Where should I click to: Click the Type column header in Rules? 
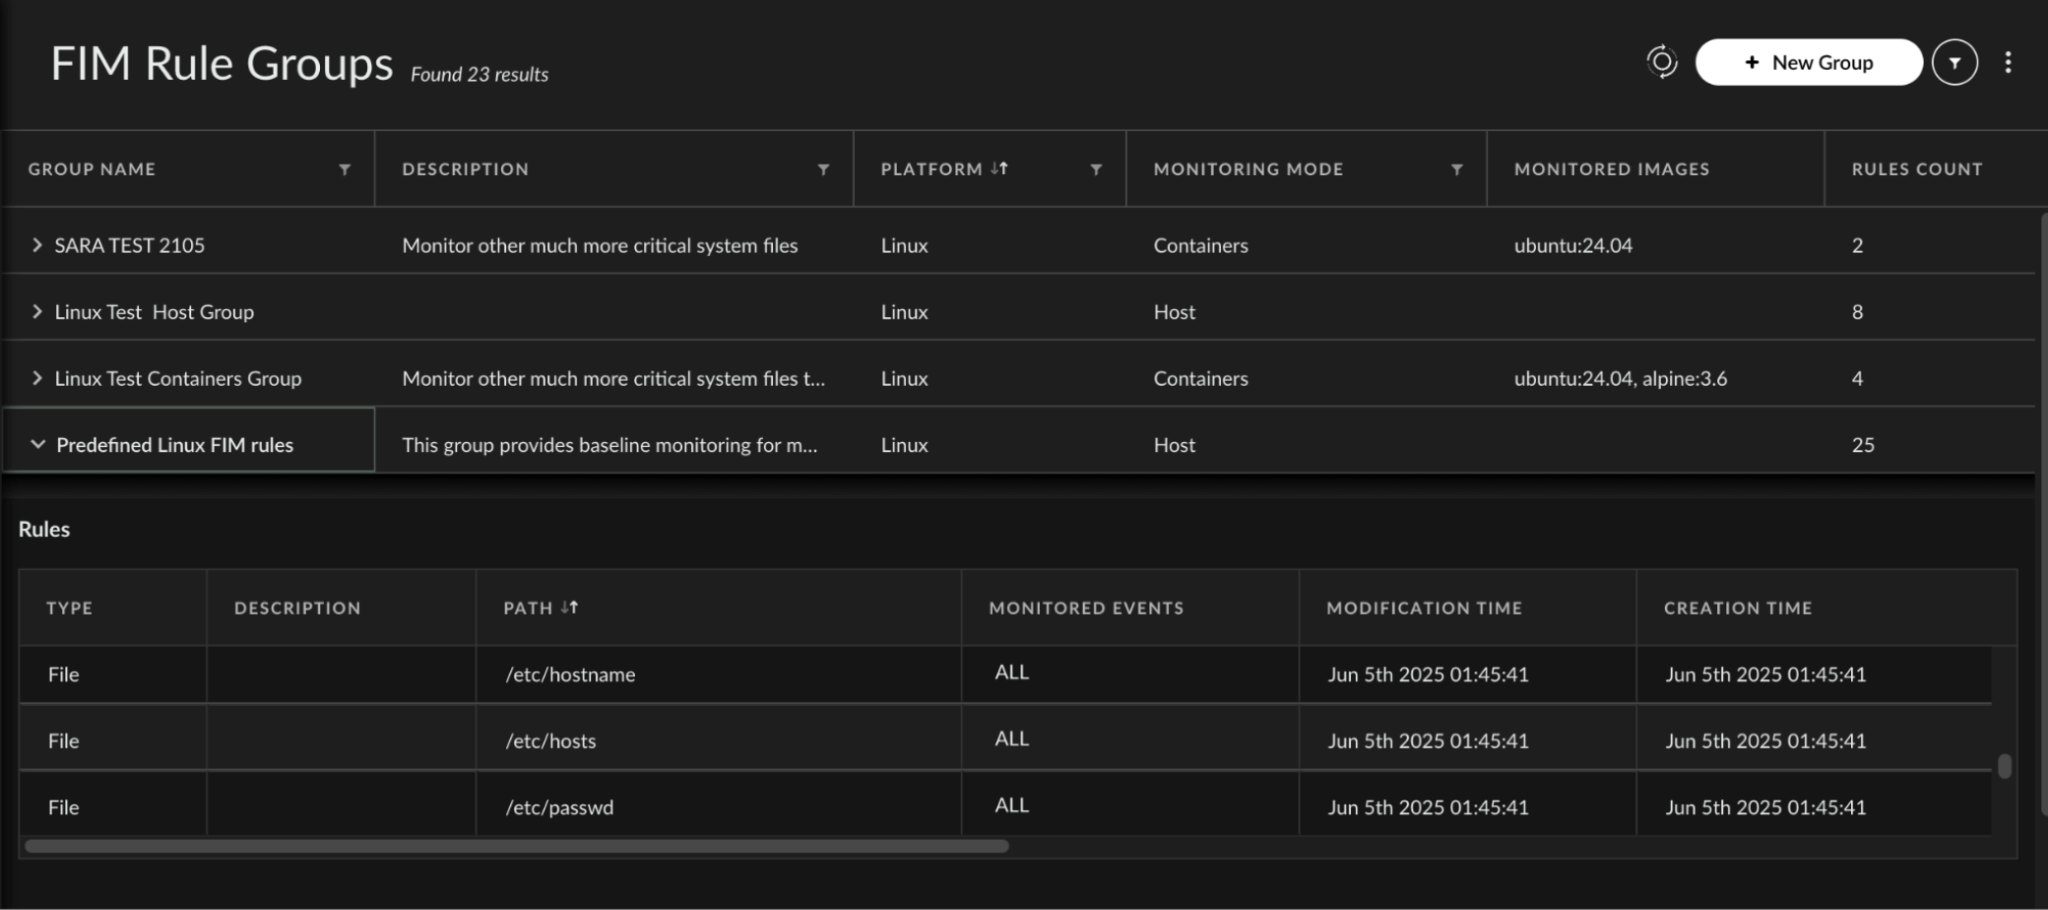tap(69, 608)
